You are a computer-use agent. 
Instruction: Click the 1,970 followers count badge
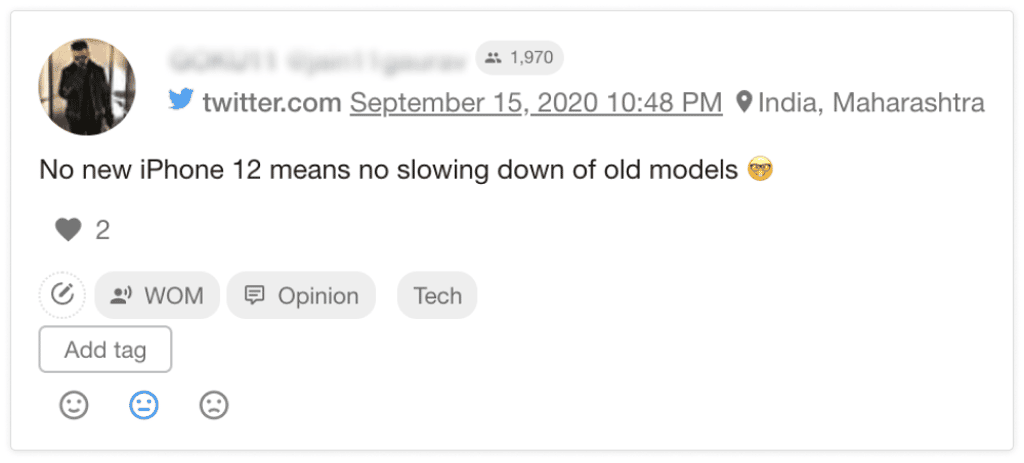pyautogui.click(x=520, y=58)
